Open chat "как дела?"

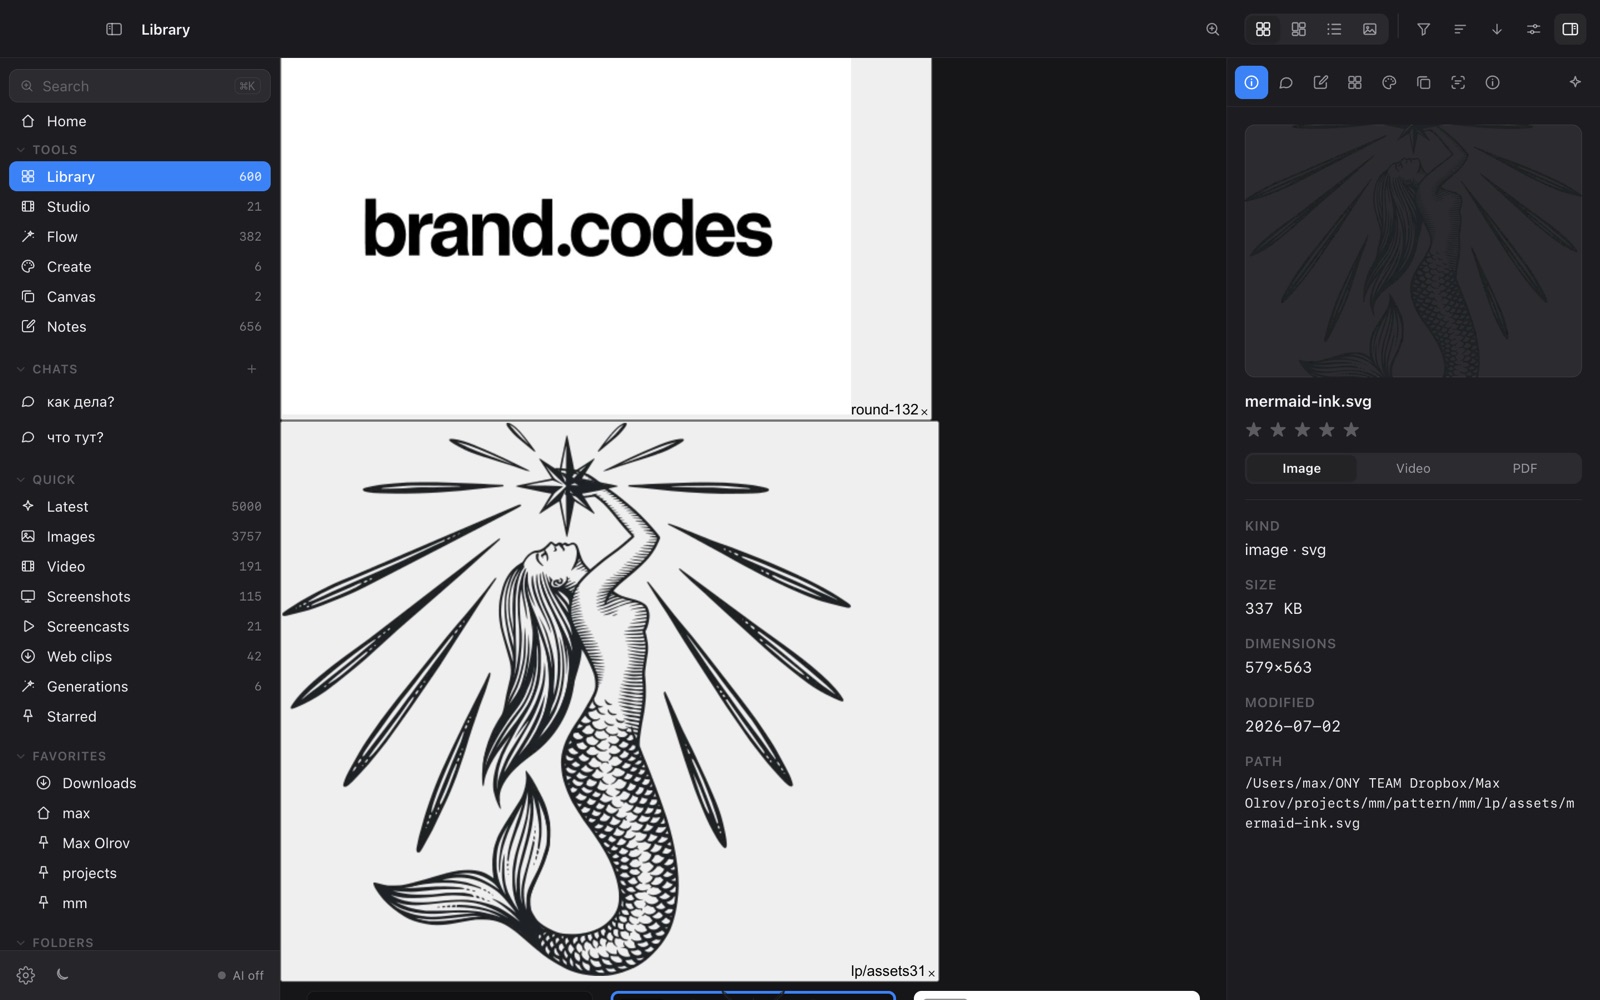coord(140,402)
